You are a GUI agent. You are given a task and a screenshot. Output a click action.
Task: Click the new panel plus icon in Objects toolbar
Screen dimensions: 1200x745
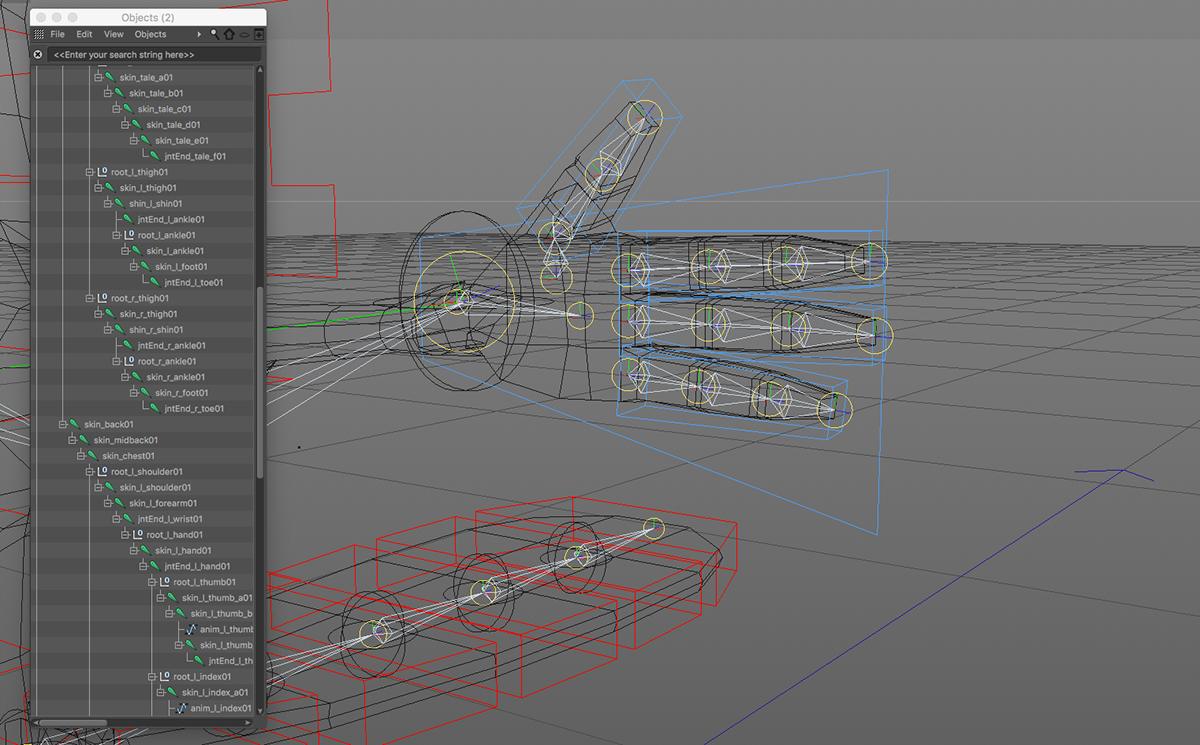(x=259, y=34)
